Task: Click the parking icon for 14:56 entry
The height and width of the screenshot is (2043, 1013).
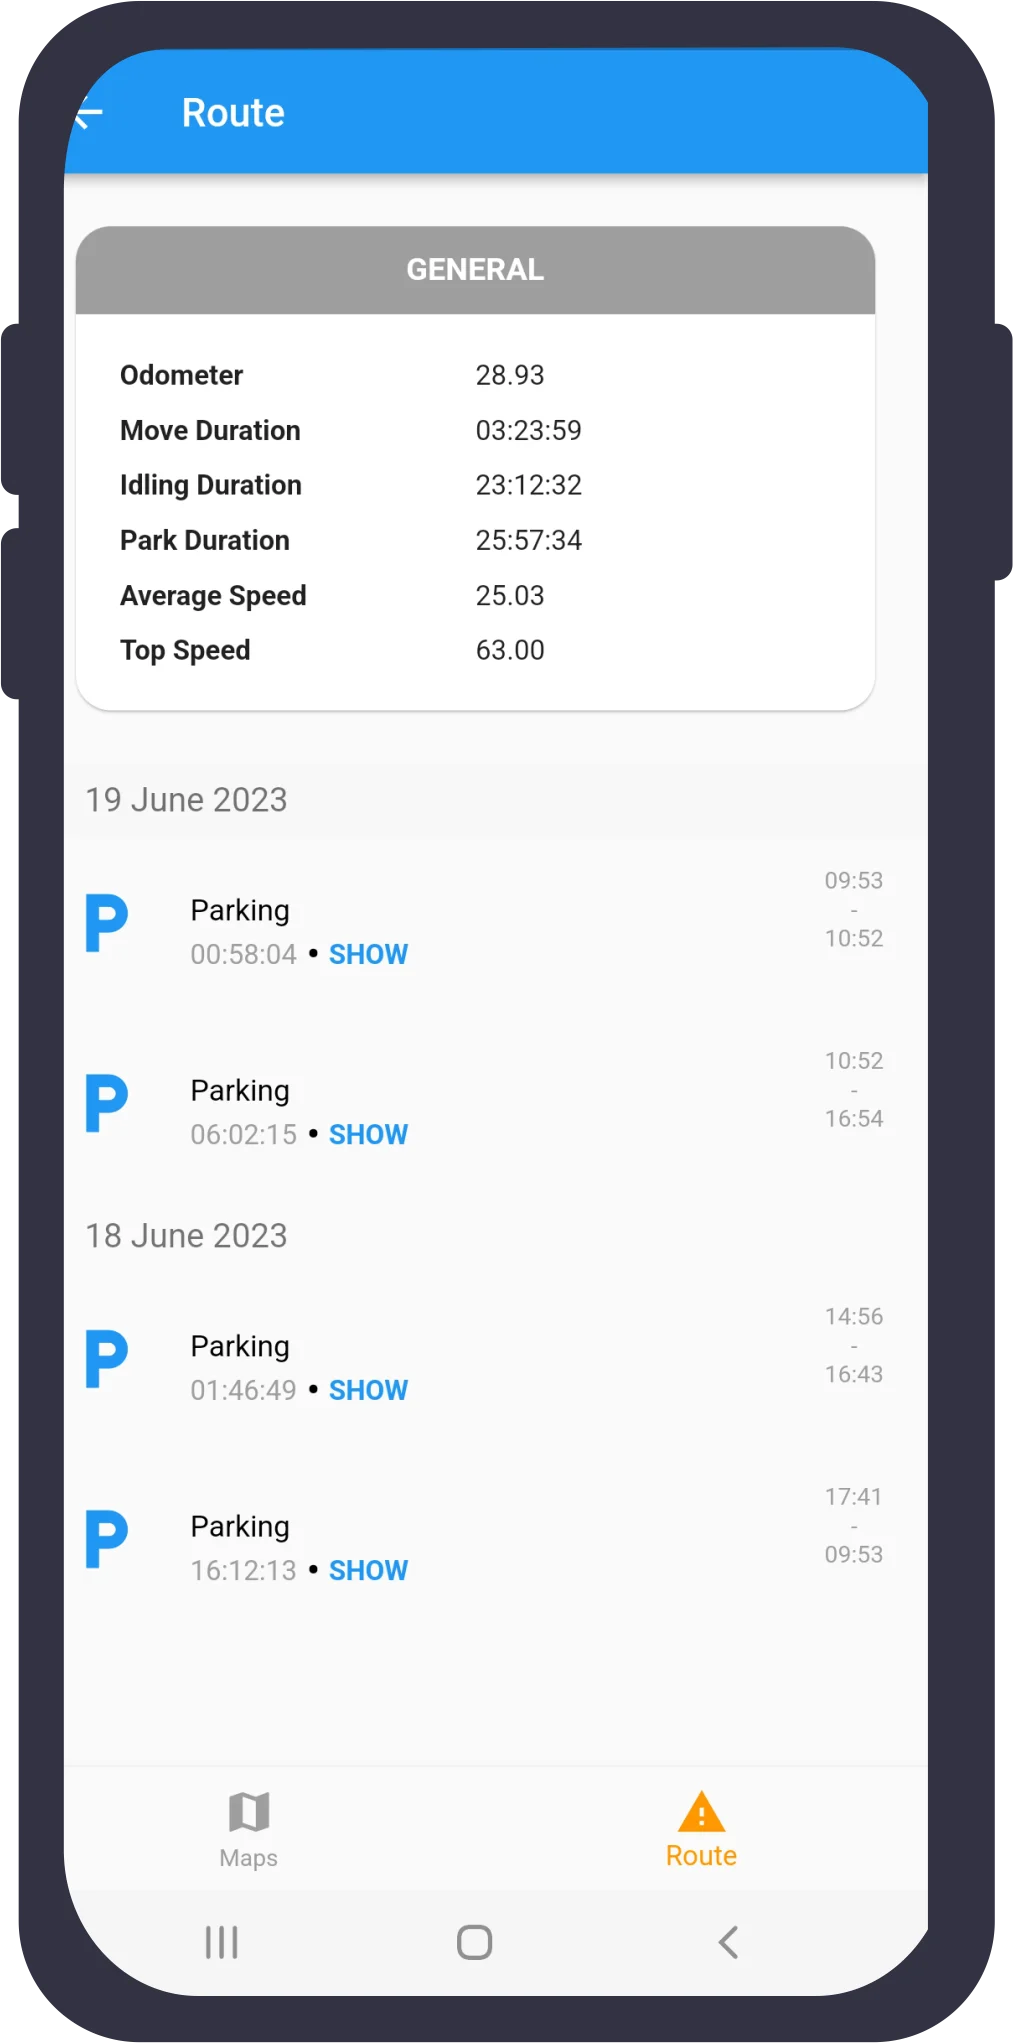Action: pos(106,1359)
